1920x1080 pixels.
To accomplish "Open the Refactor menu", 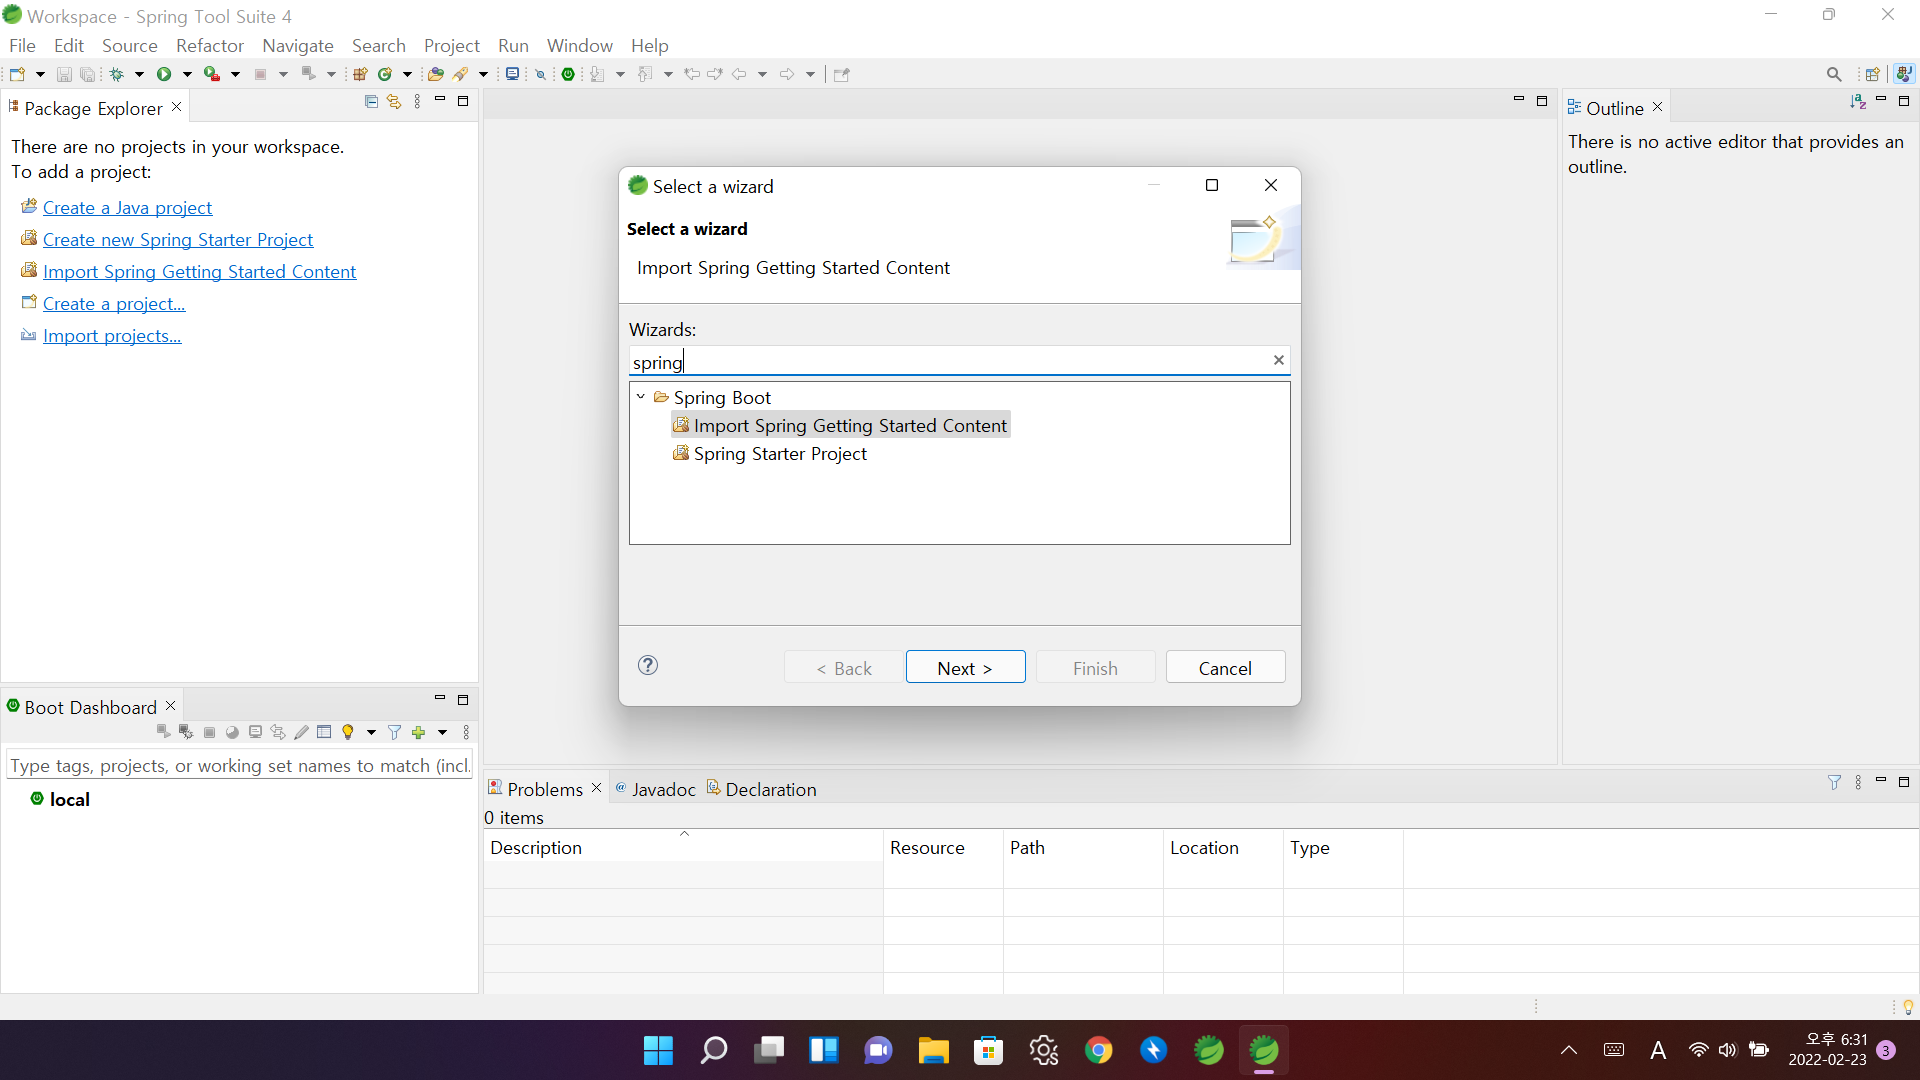I will pos(209,46).
